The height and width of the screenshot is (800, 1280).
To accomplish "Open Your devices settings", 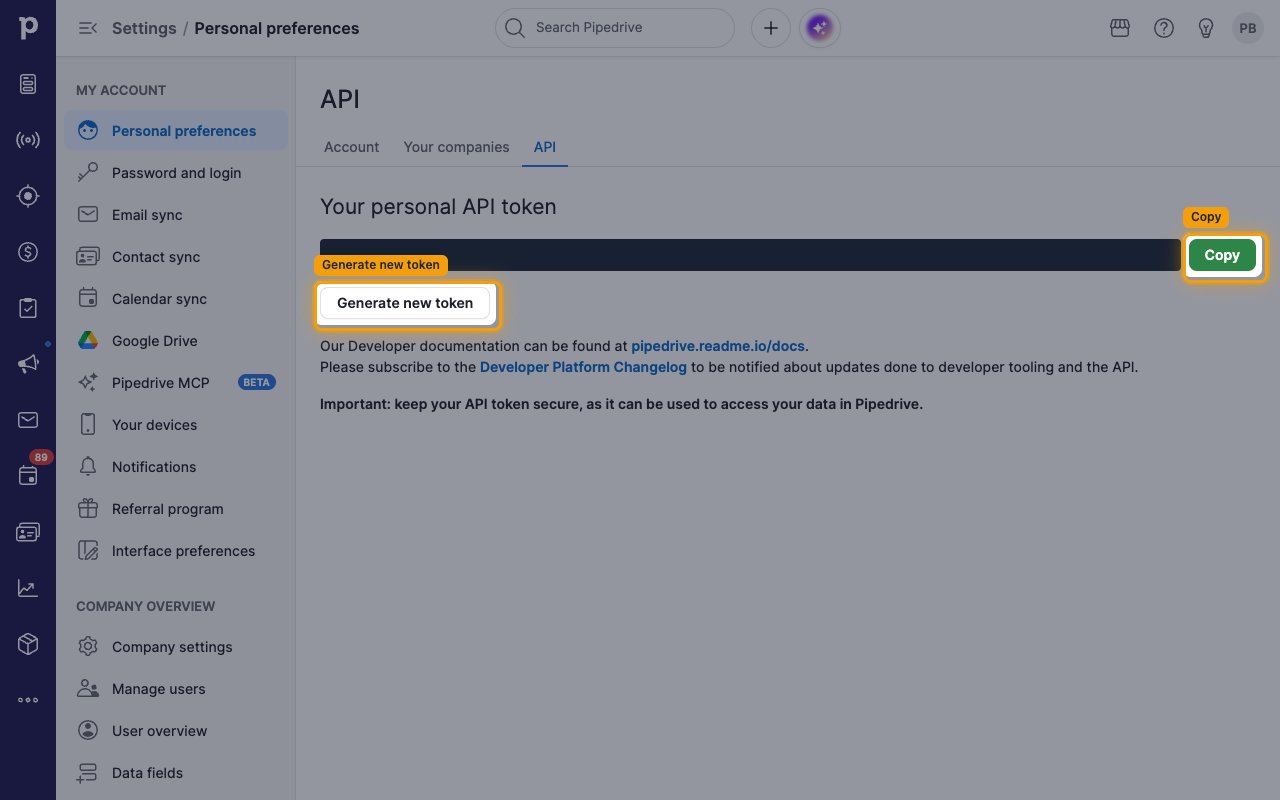I will click(x=176, y=425).
